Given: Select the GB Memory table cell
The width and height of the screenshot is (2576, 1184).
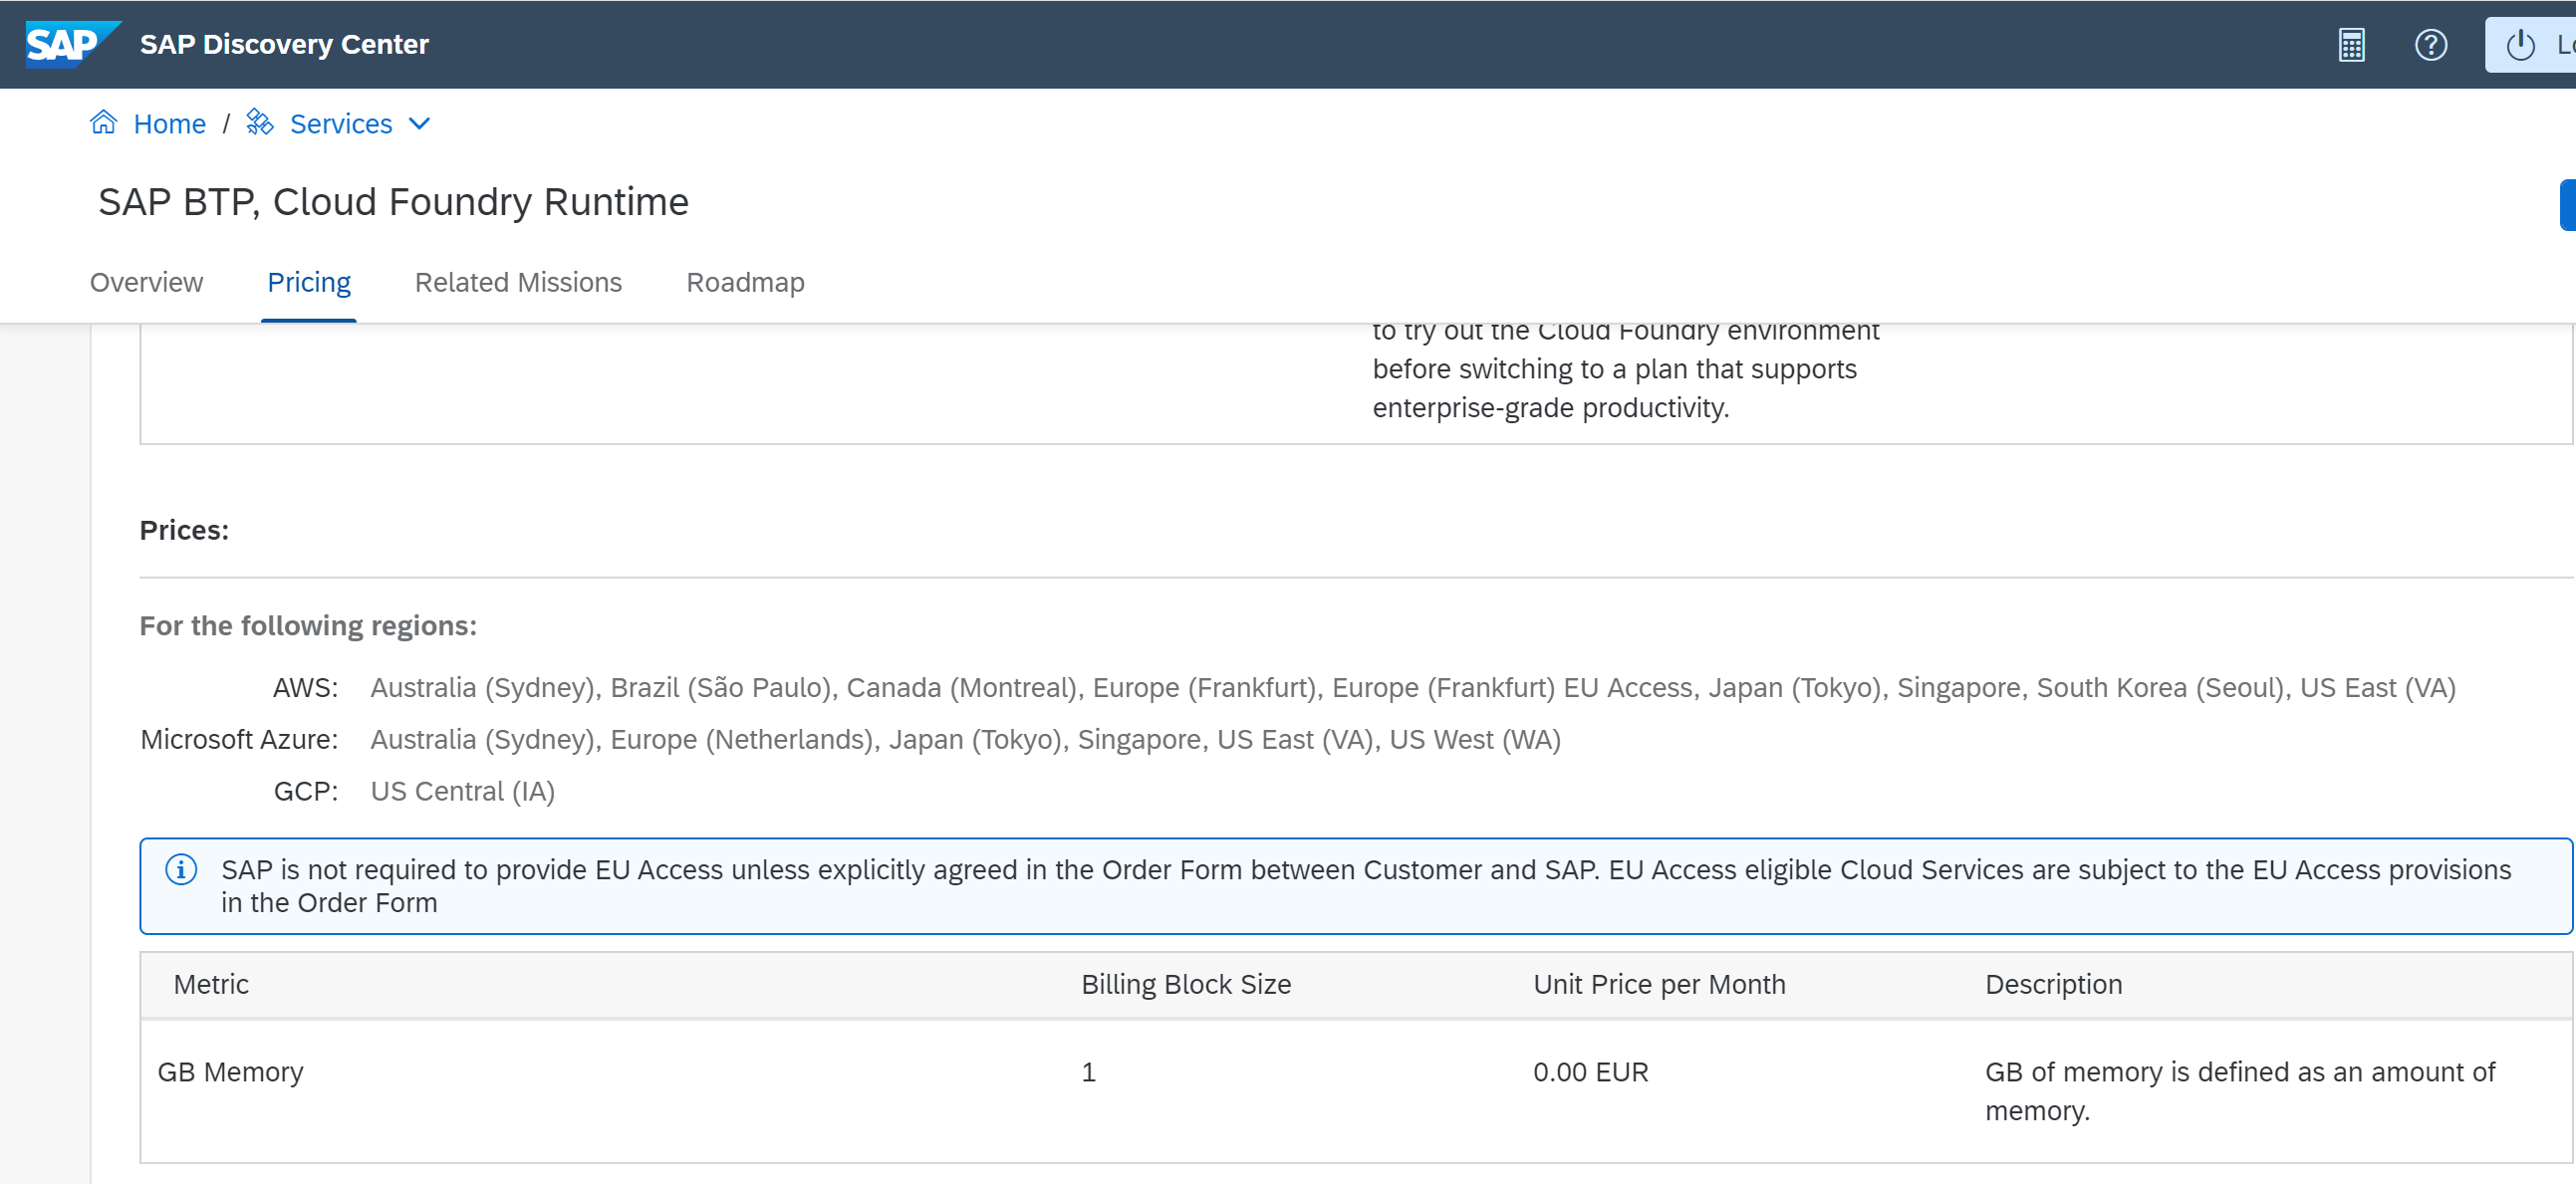Looking at the screenshot, I should [230, 1071].
